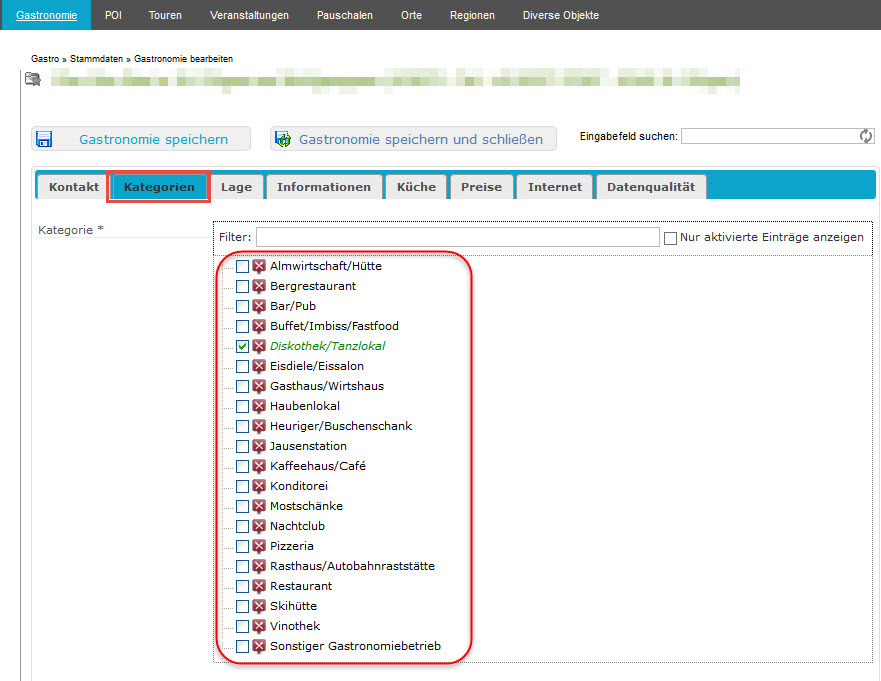Click the red X icon beside Sonstiger Gastronomiebetrieb

(258, 646)
